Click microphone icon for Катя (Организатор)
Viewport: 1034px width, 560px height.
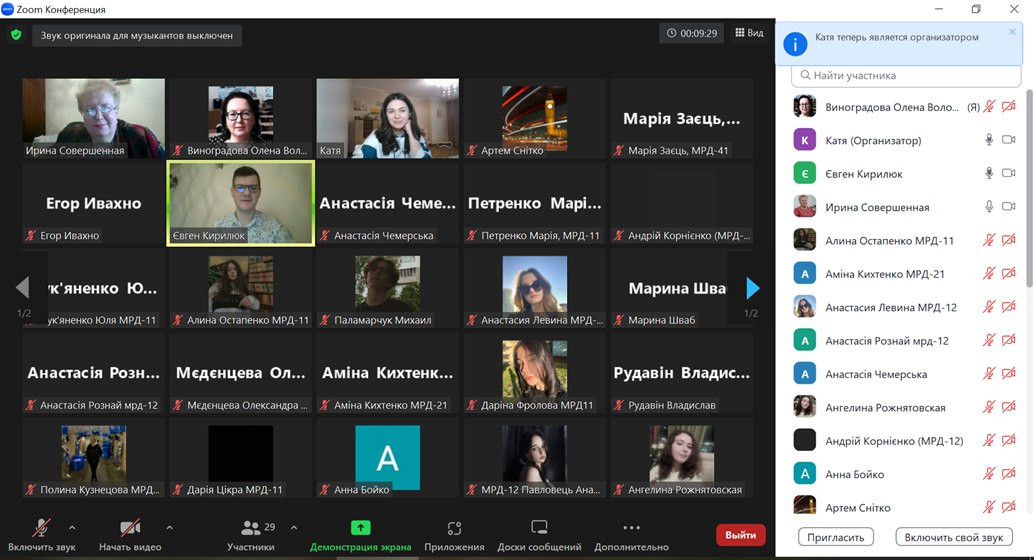pos(989,140)
